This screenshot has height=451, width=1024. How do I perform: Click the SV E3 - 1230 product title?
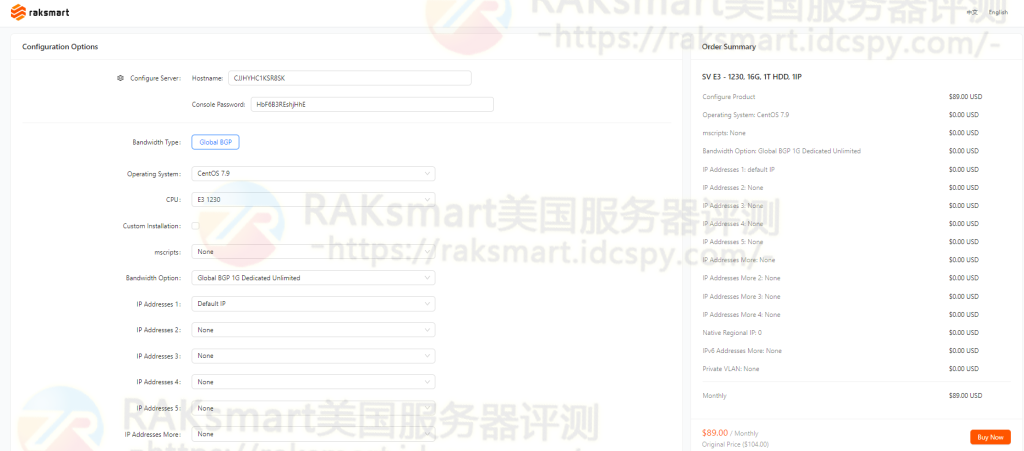tap(752, 77)
